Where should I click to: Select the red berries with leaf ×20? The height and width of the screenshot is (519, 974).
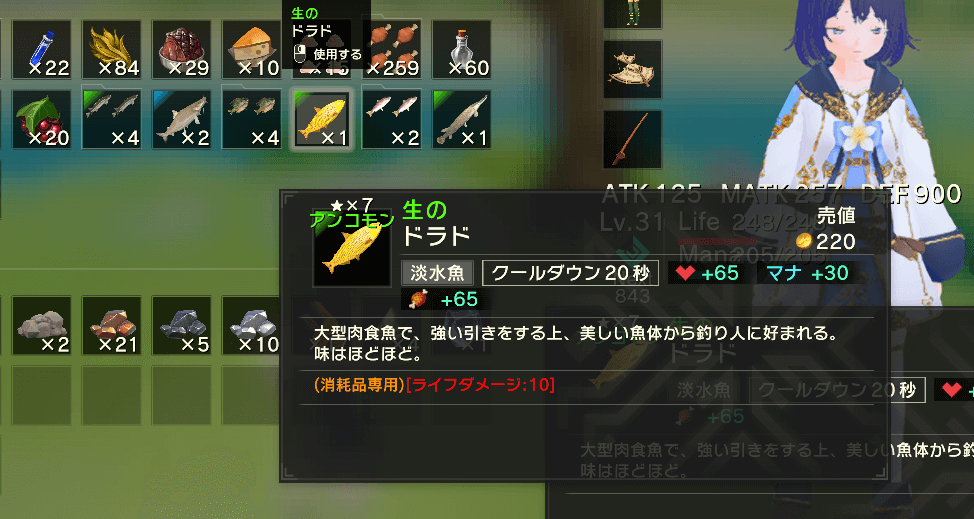point(42,119)
